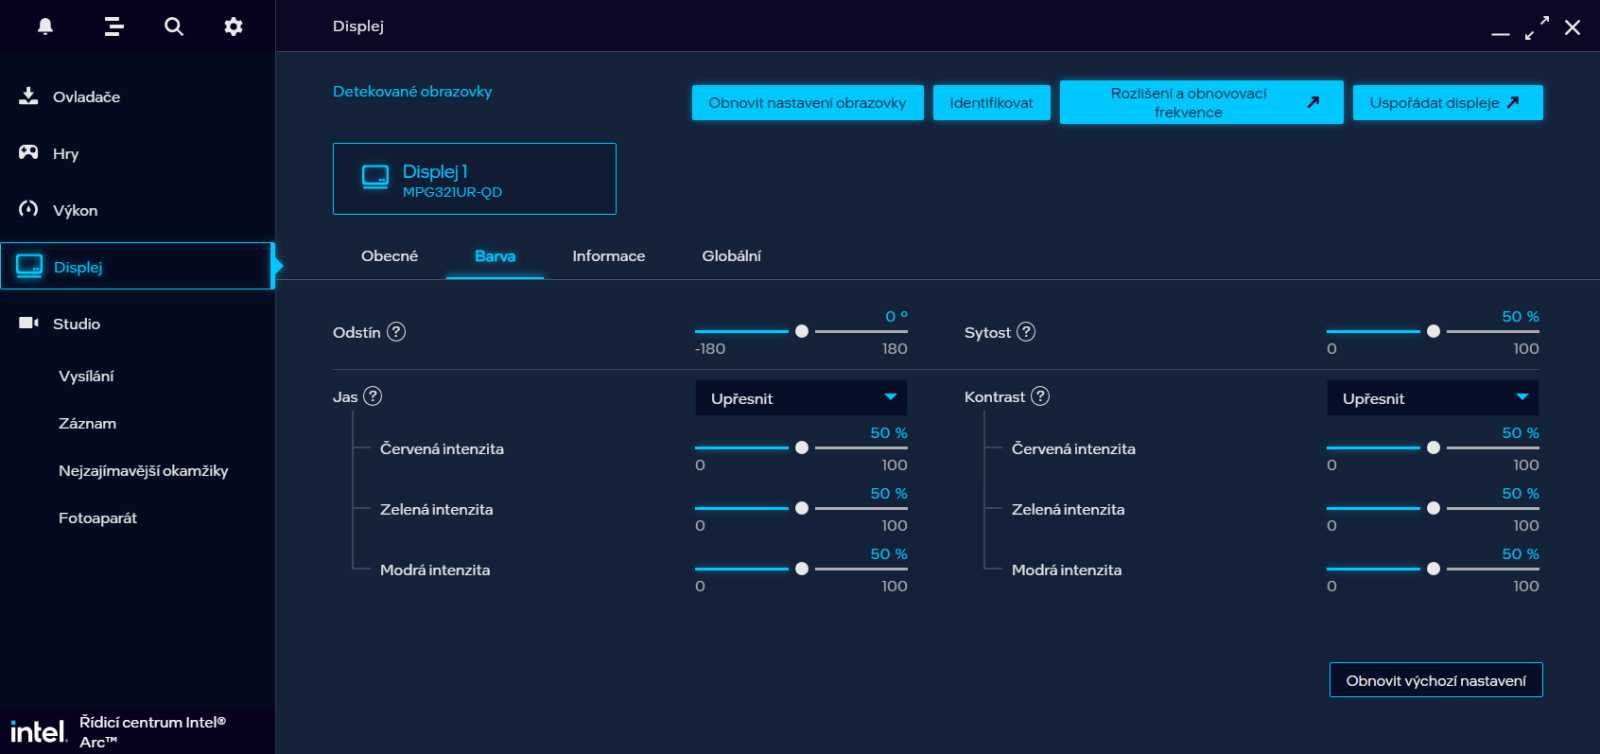Click Jas Zelená intenzita slider handle
Viewport: 1600px width, 754px height.
[x=802, y=508]
